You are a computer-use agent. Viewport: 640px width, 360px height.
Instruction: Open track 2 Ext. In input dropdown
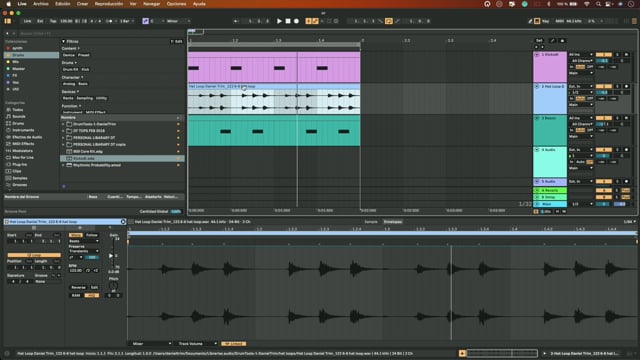(581, 86)
